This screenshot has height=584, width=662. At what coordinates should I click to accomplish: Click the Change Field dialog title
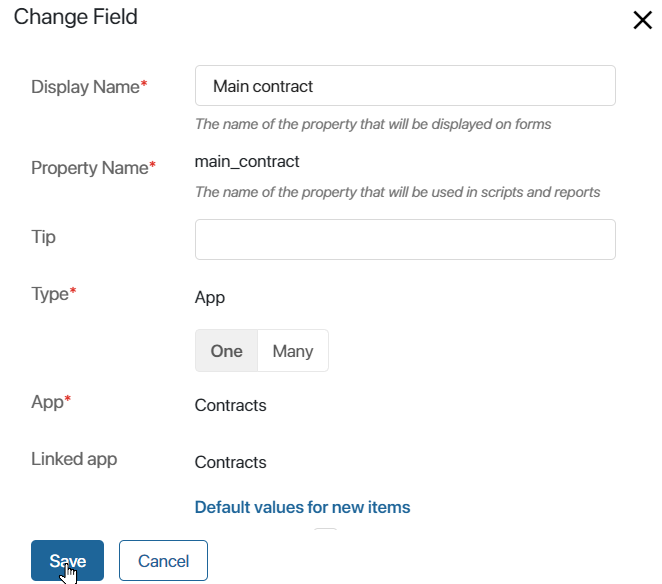76,17
